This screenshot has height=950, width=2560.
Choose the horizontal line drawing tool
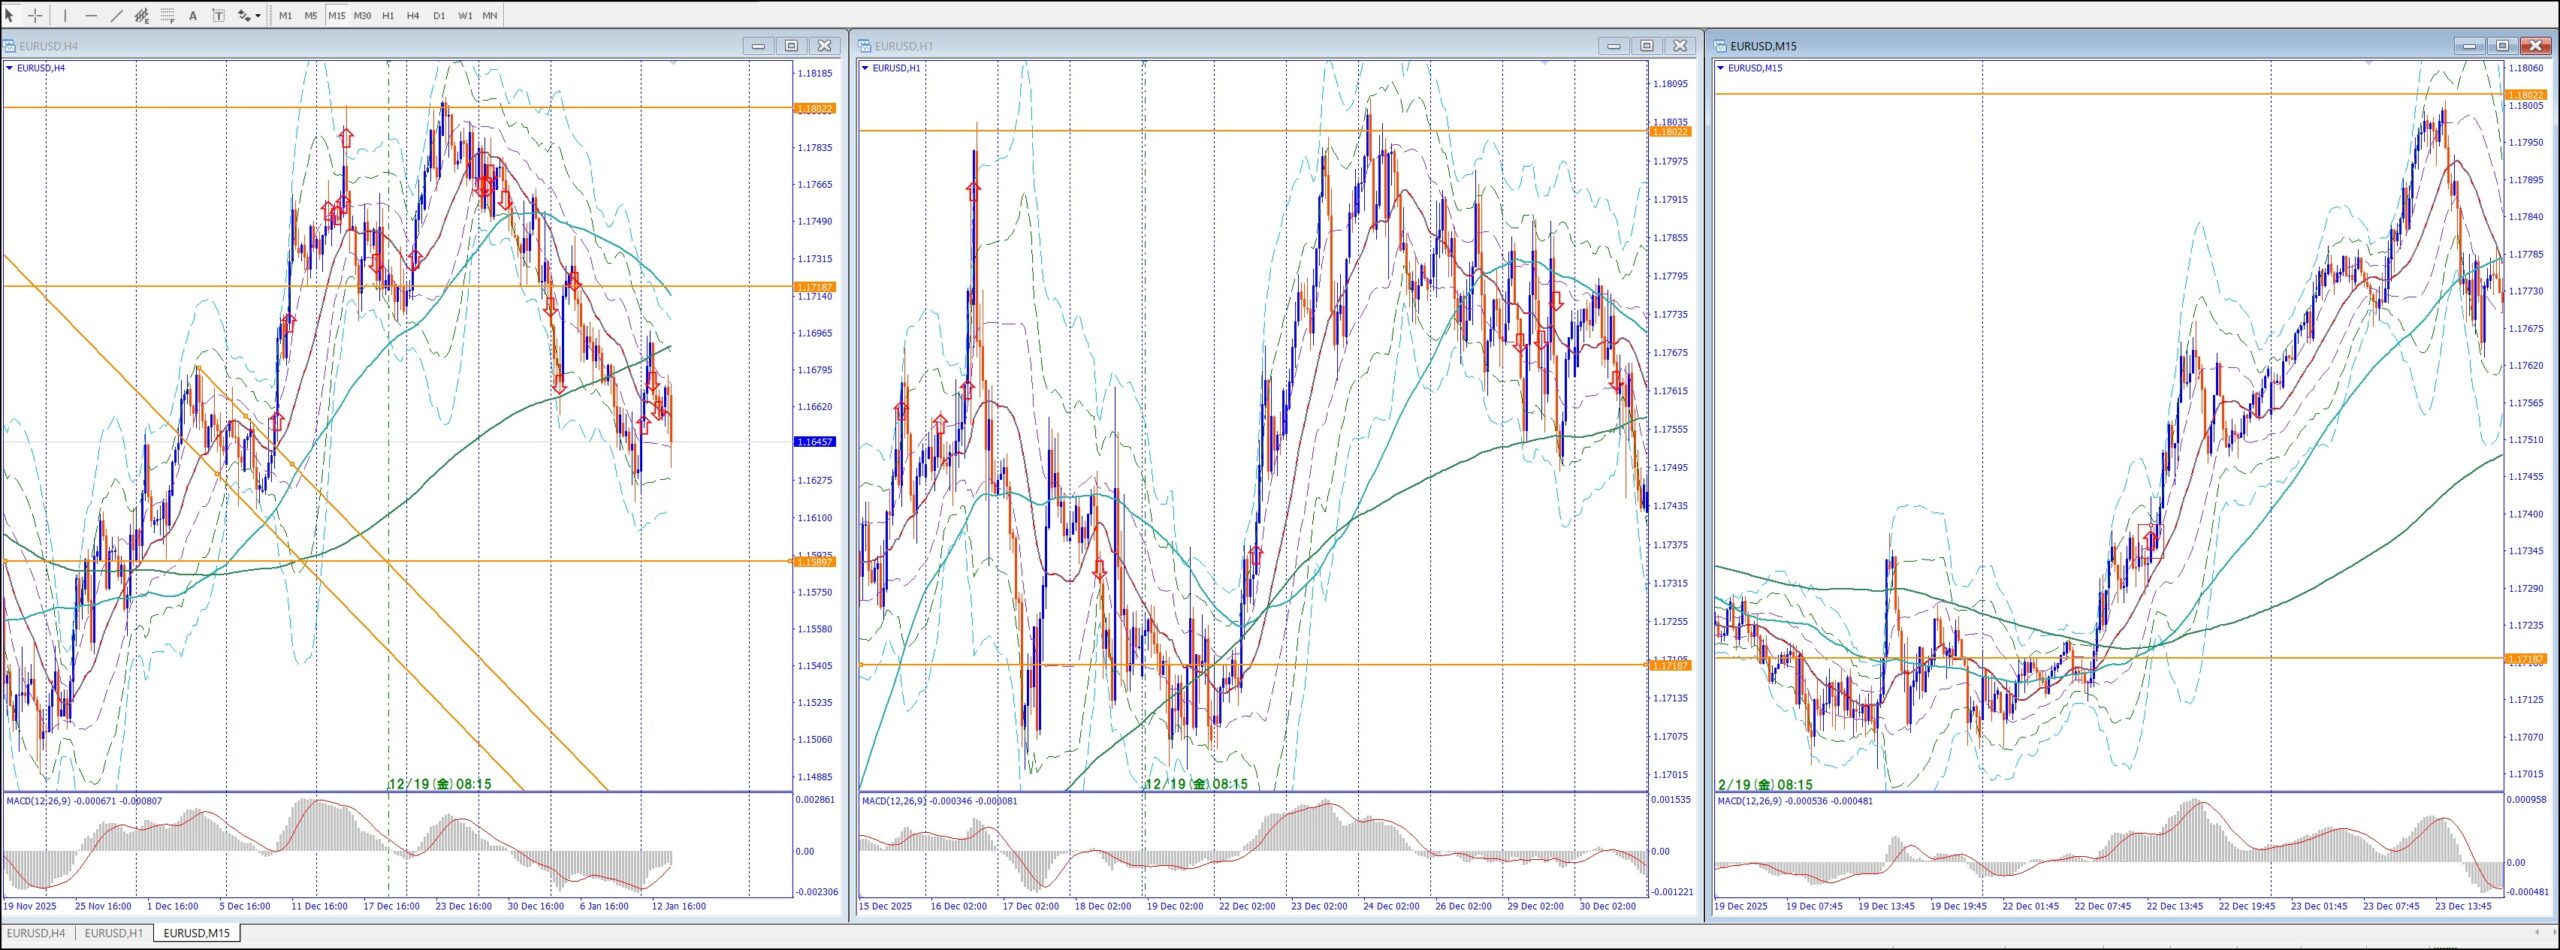91,15
